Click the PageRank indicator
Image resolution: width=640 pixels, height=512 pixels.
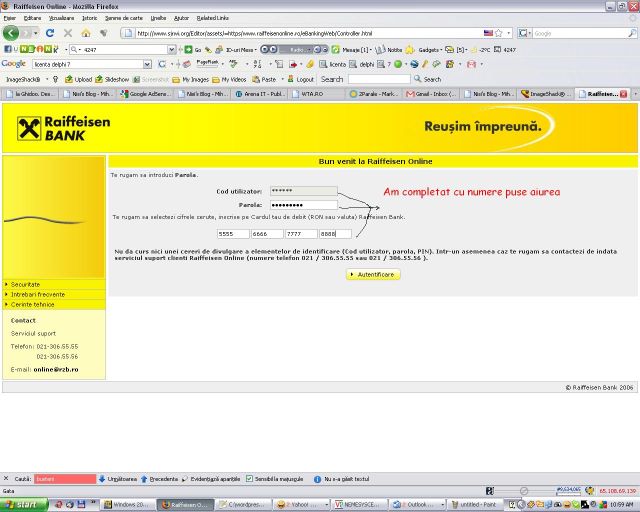click(207, 63)
